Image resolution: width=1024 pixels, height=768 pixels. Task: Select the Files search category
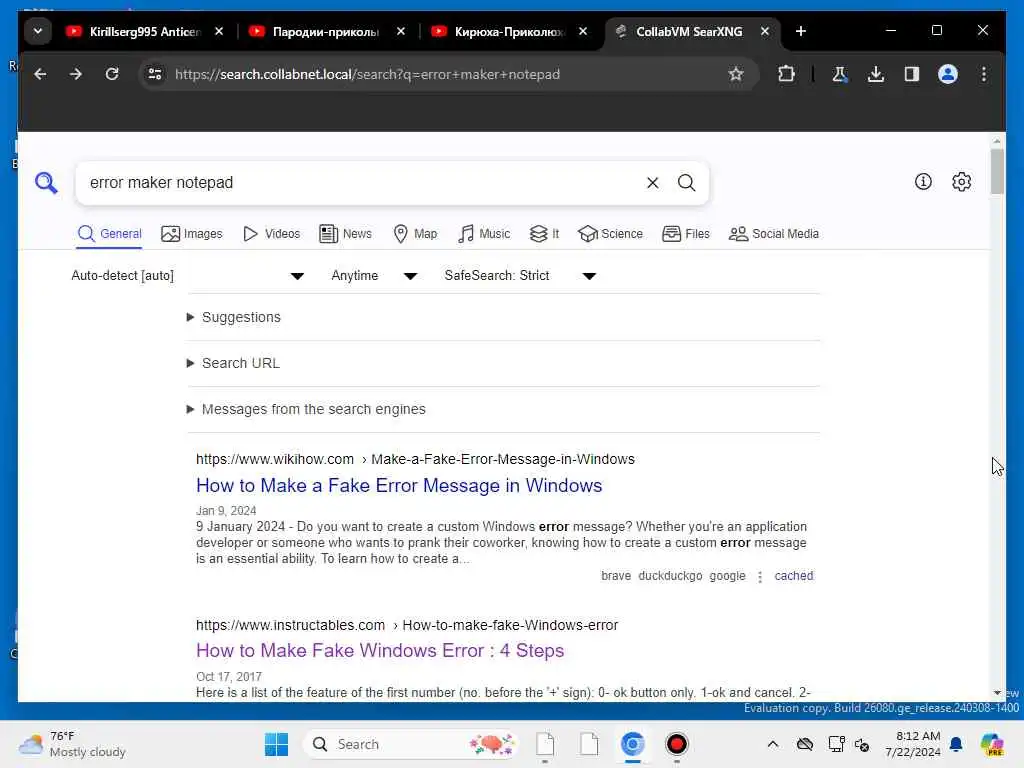[686, 234]
